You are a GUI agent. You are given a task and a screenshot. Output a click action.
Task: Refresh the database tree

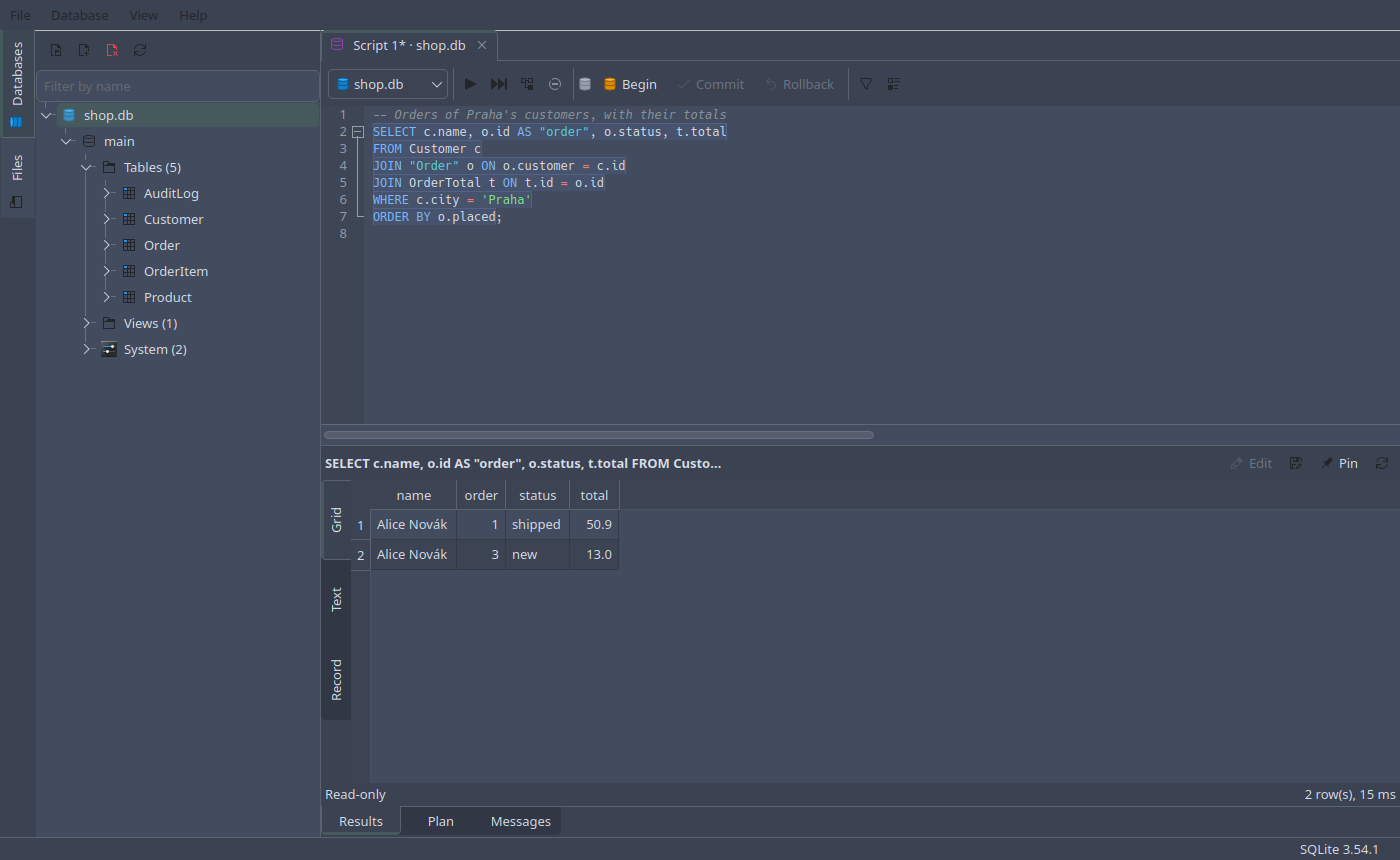click(140, 49)
